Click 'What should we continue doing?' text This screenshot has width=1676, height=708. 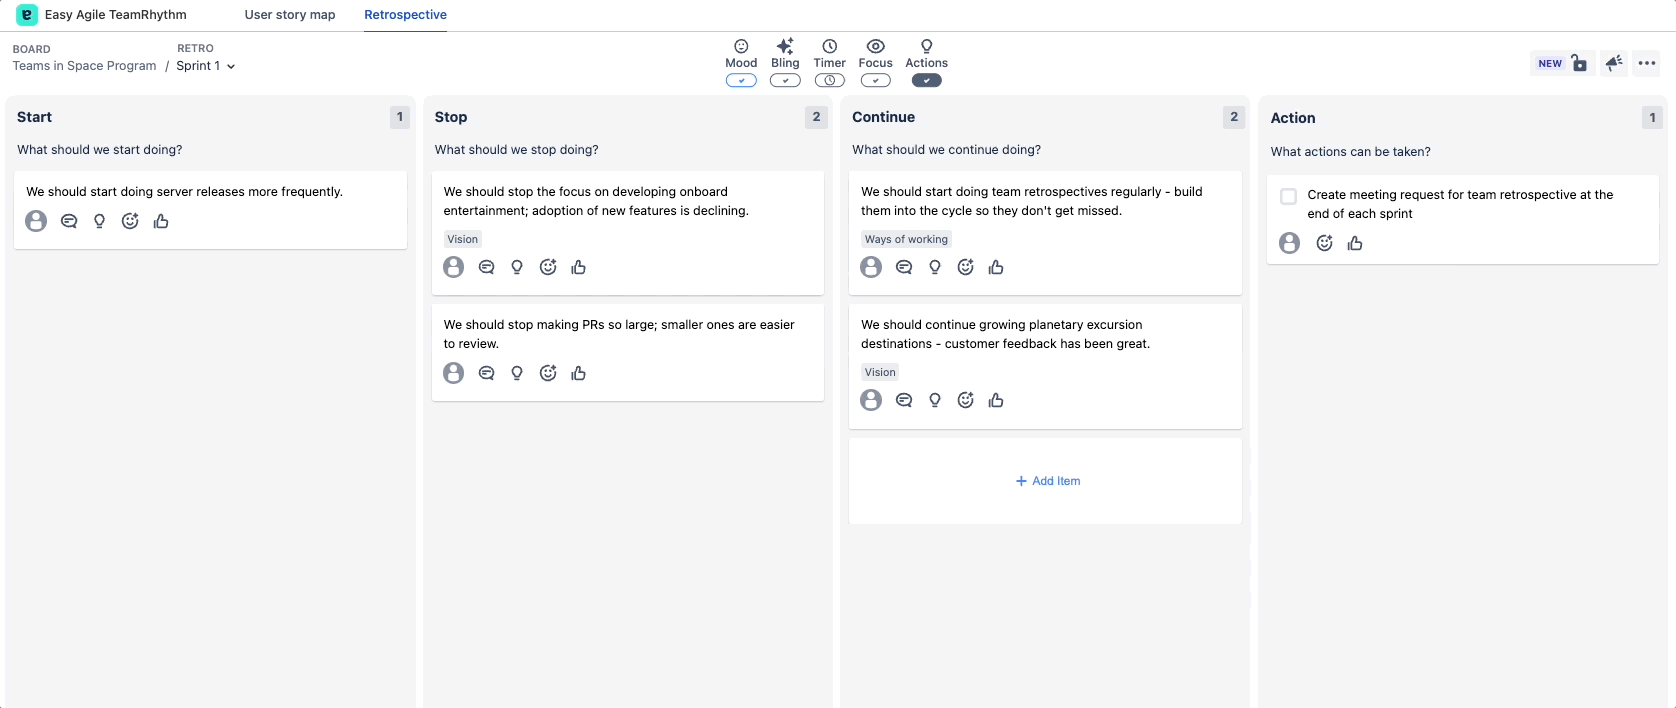click(x=946, y=150)
